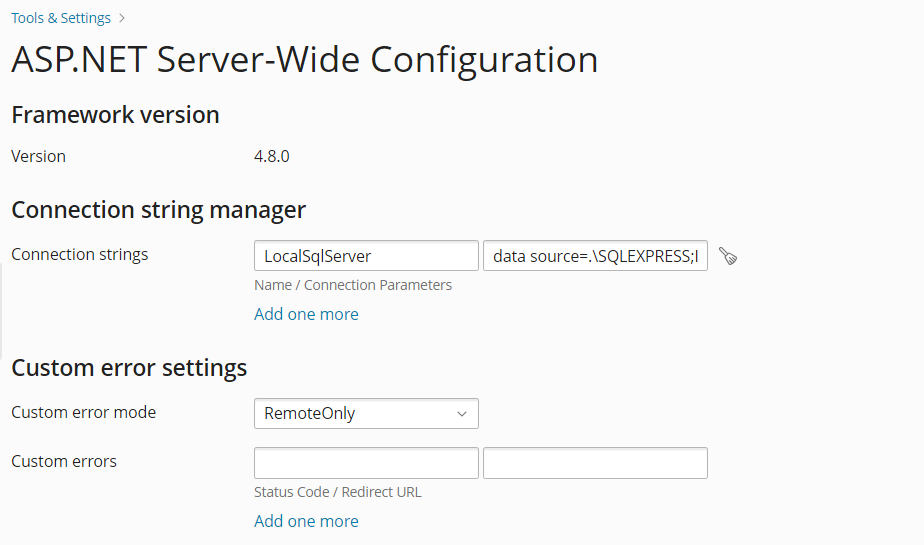
Task: Click the Connection strings field label
Action: pos(79,254)
